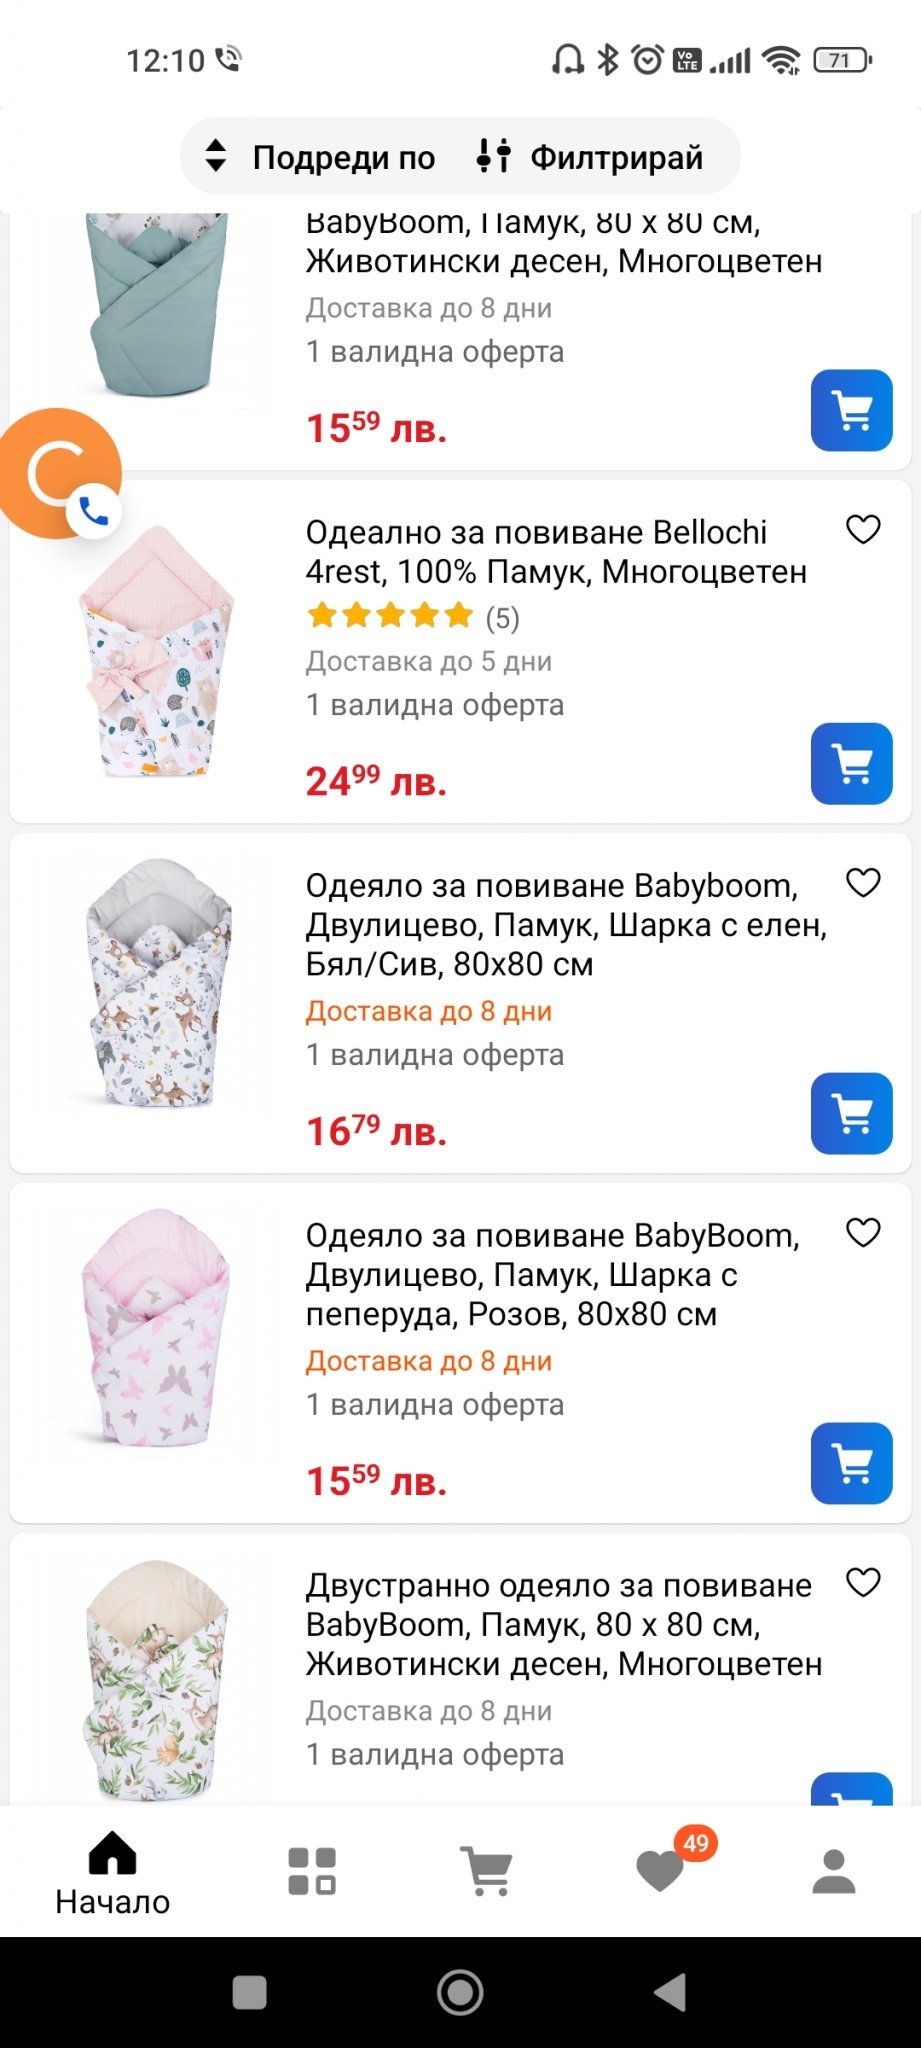Open the Bellochi 4rest product title
The image size is (921, 2048).
(x=556, y=552)
